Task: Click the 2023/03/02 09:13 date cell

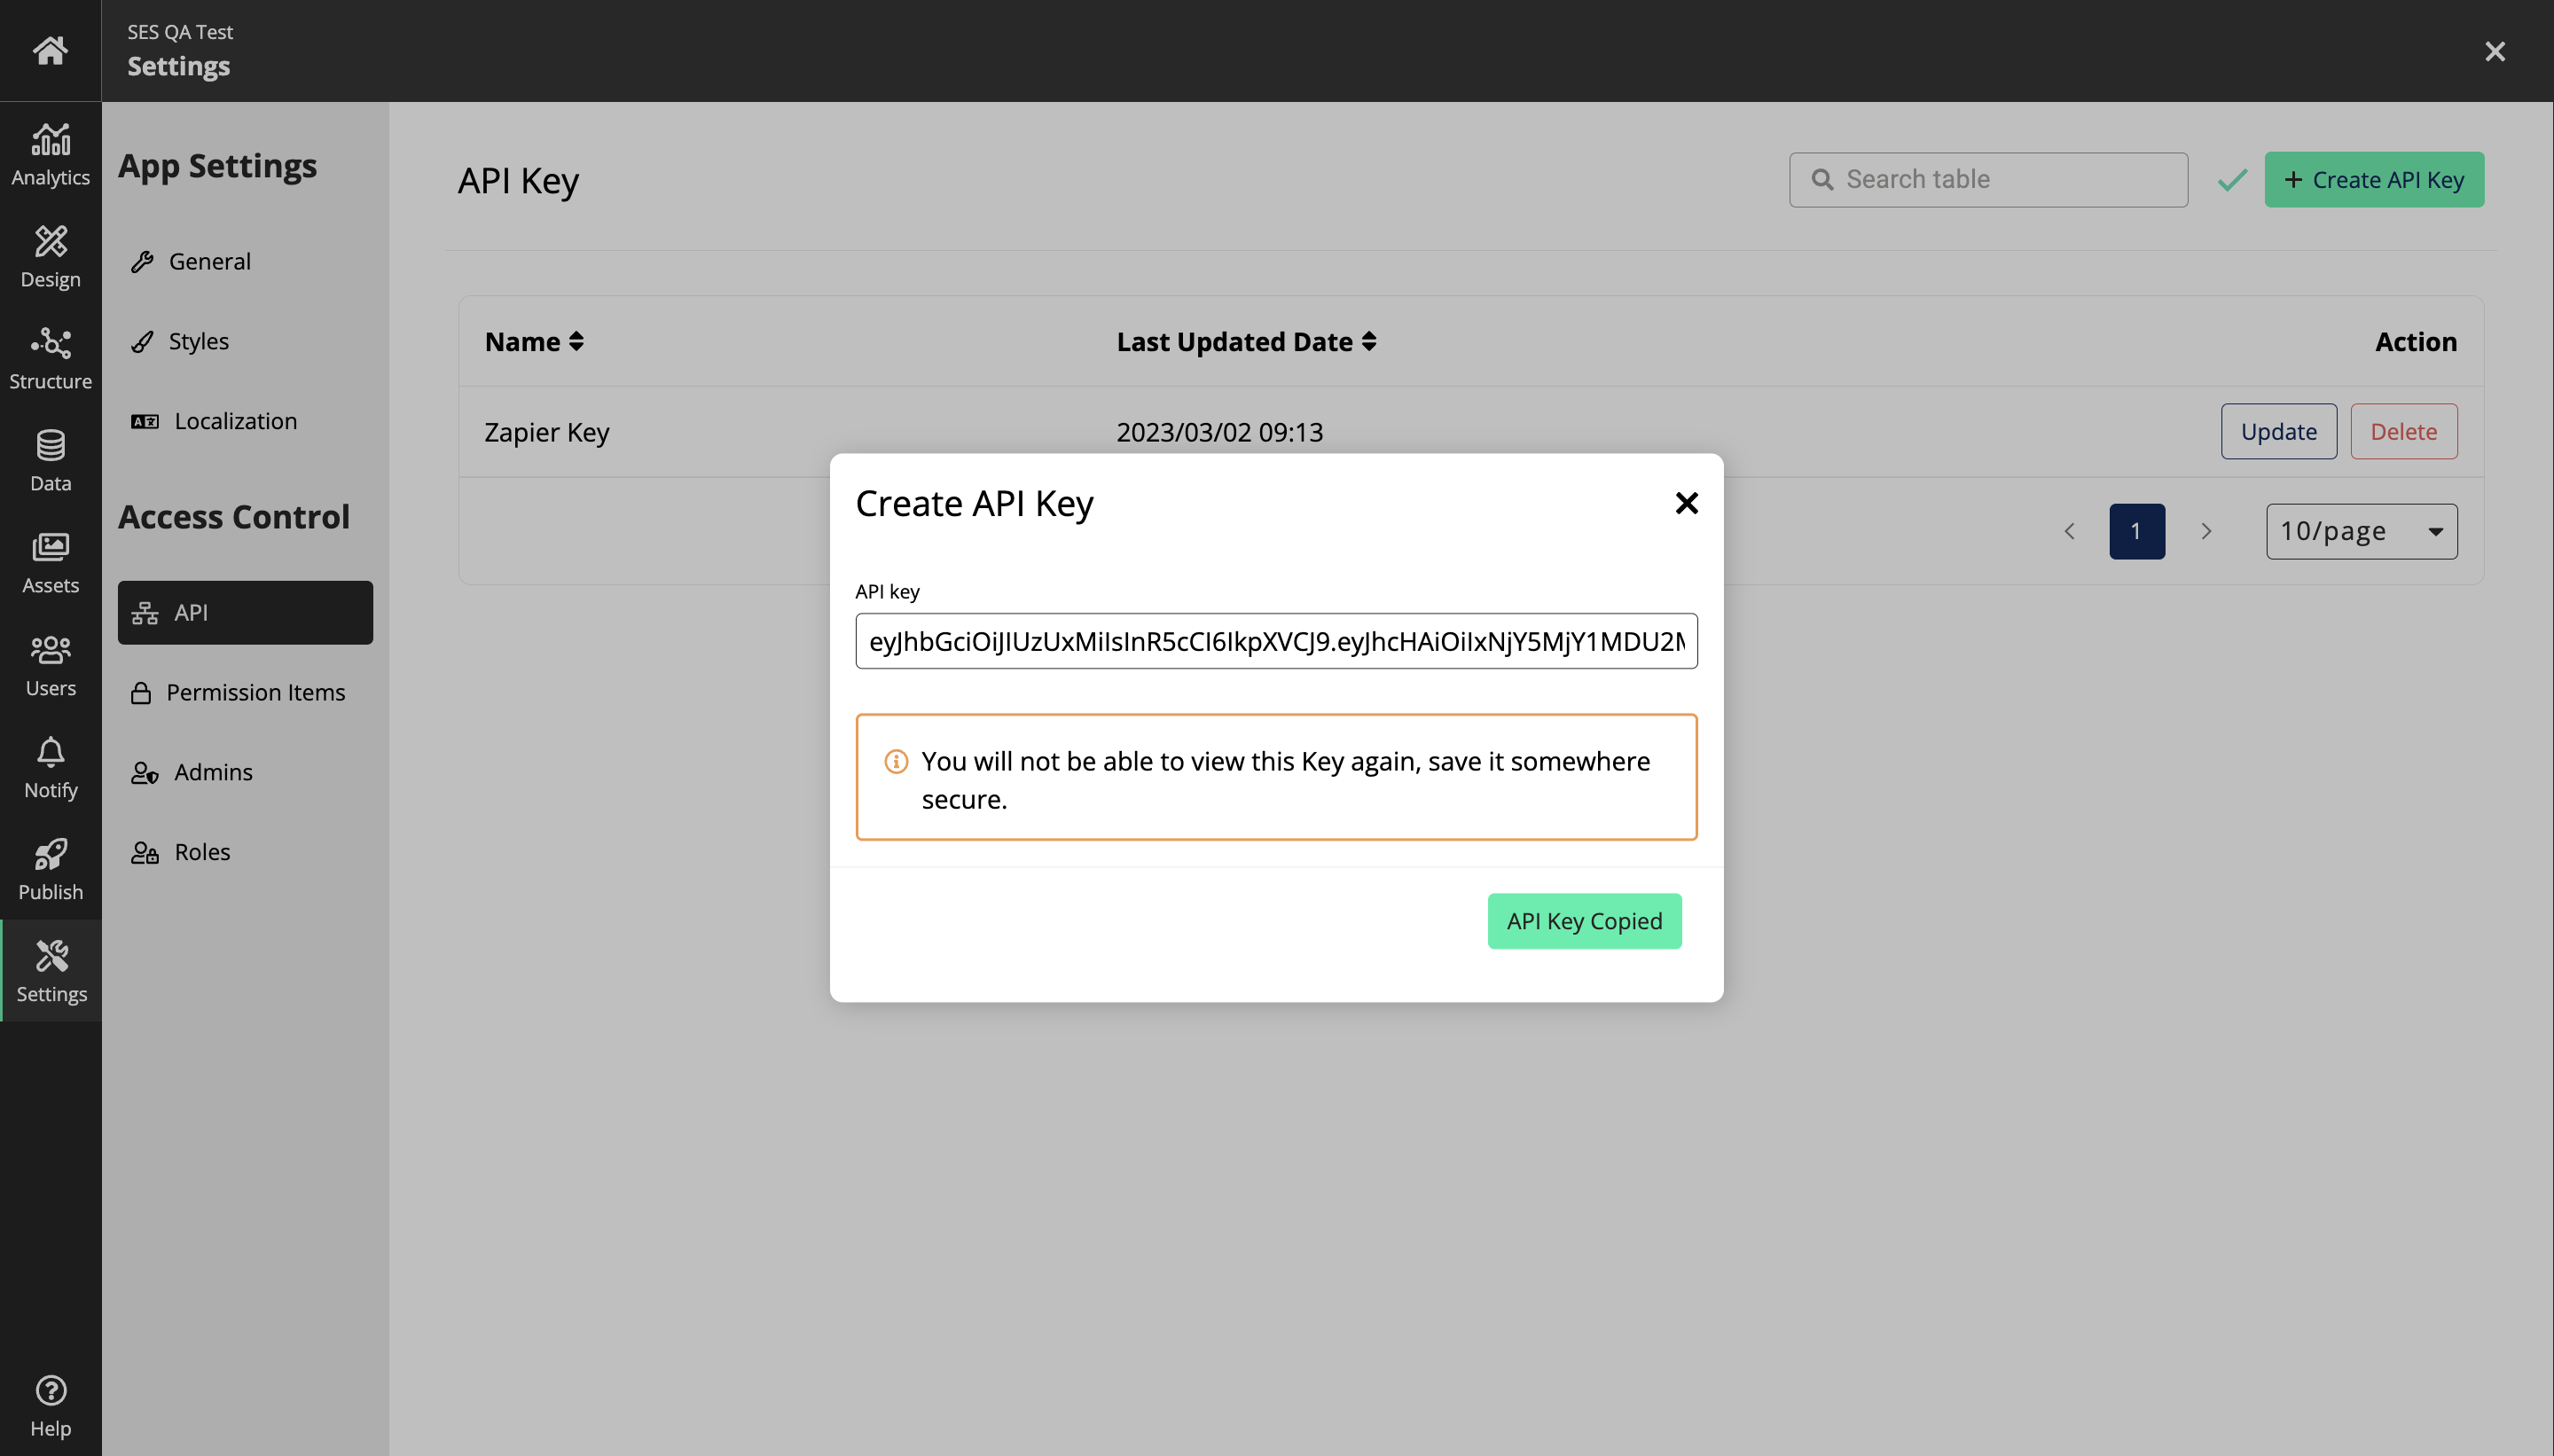Action: tap(1219, 432)
